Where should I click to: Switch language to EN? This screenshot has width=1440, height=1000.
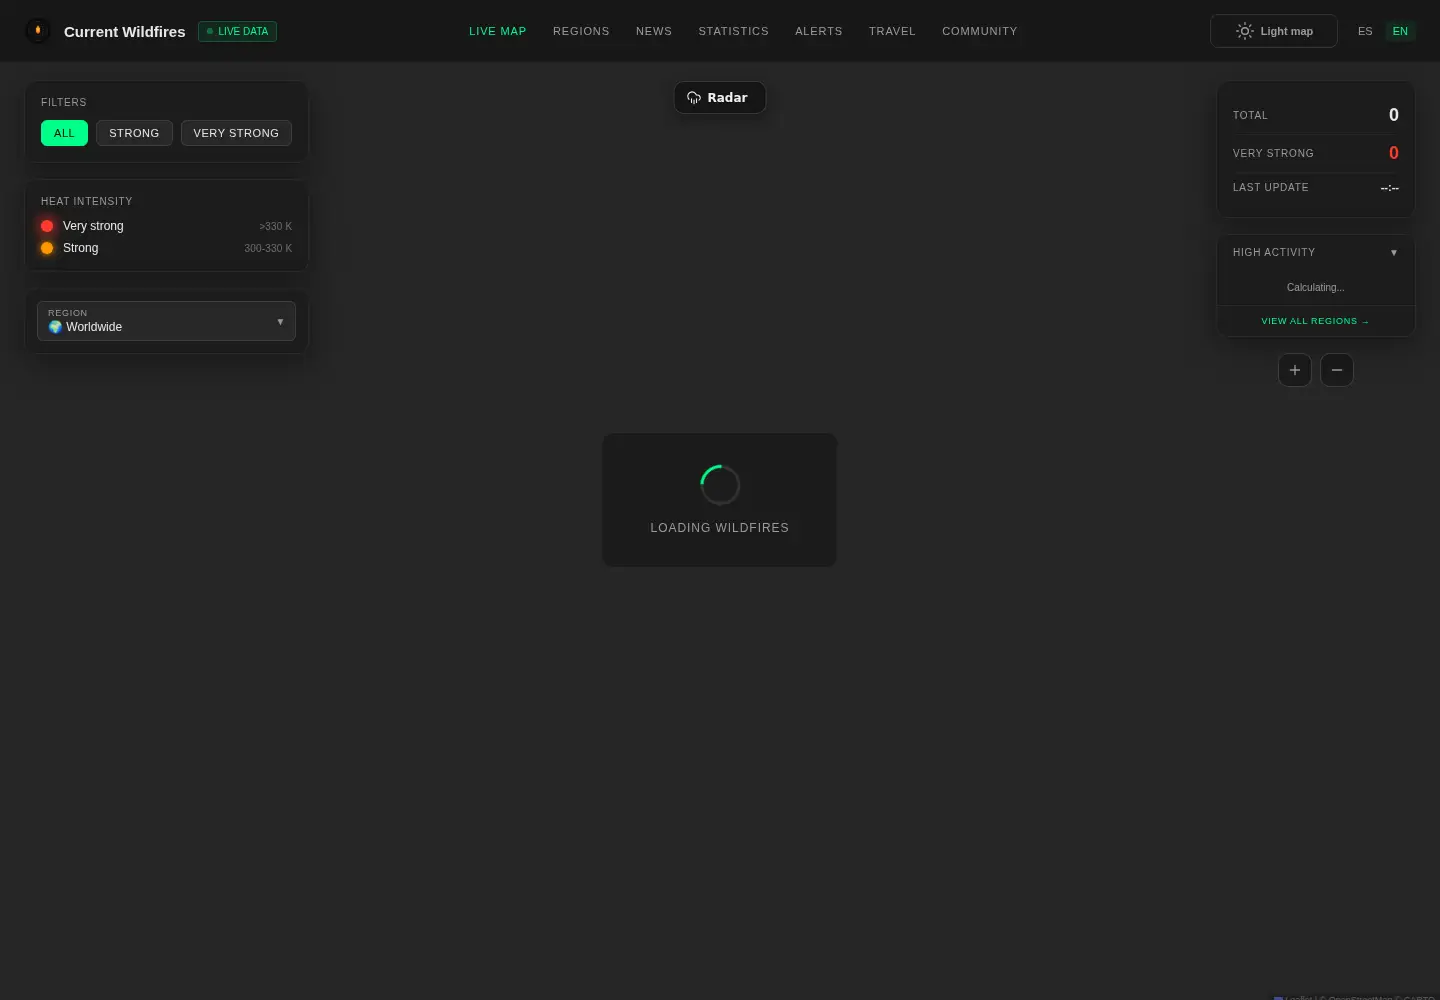[x=1400, y=31]
